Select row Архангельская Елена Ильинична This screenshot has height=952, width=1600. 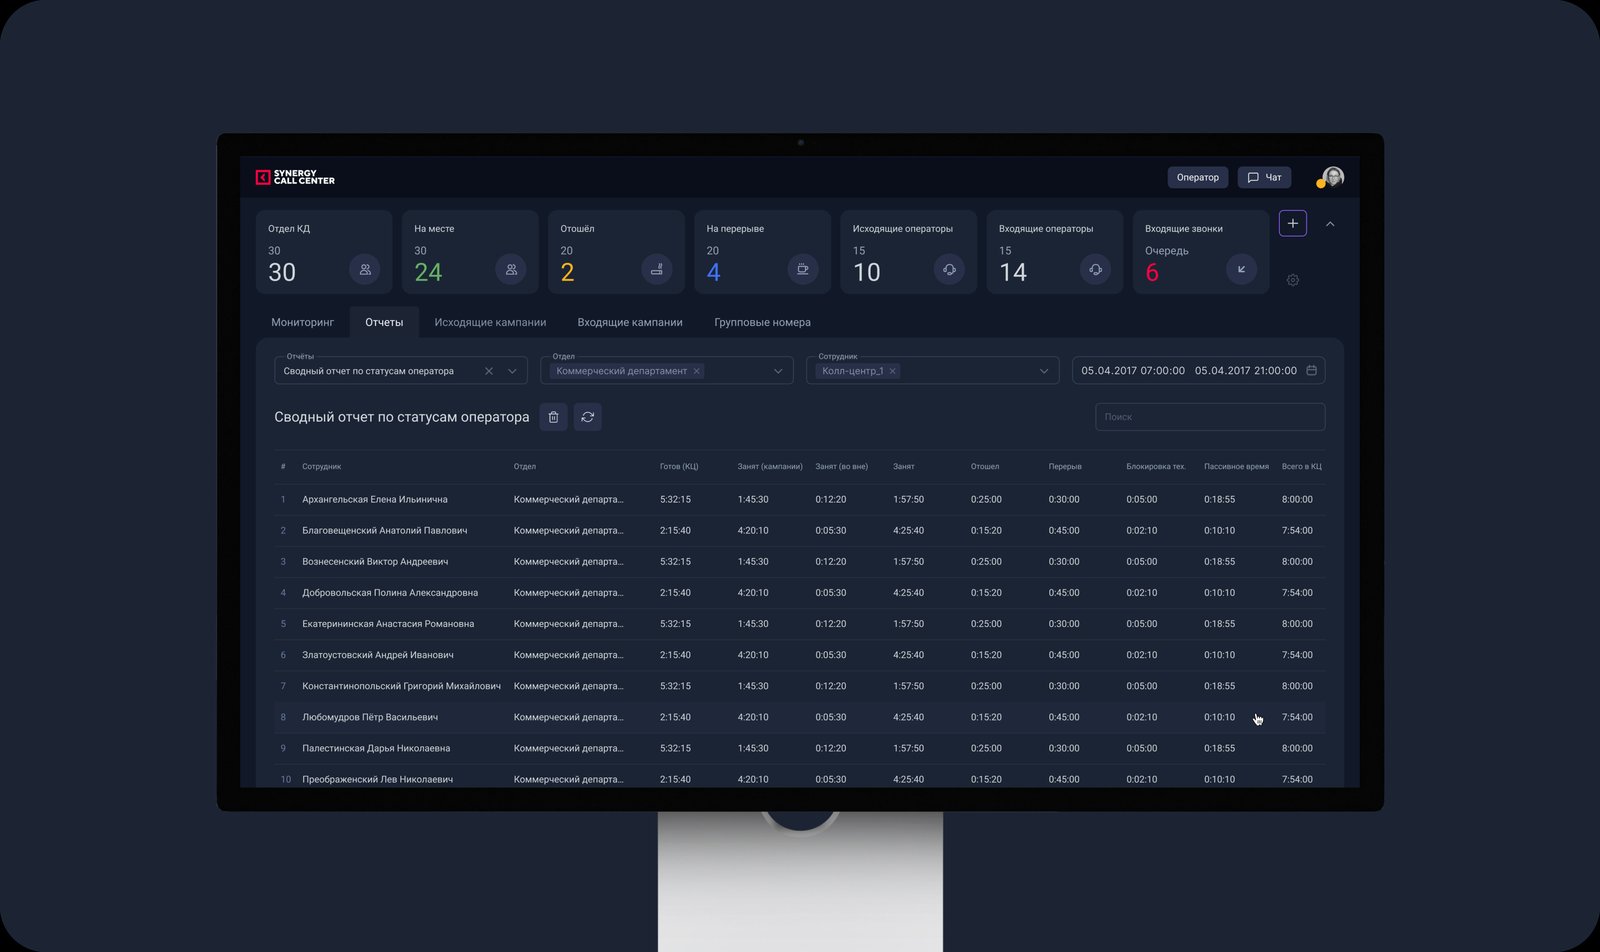point(800,499)
